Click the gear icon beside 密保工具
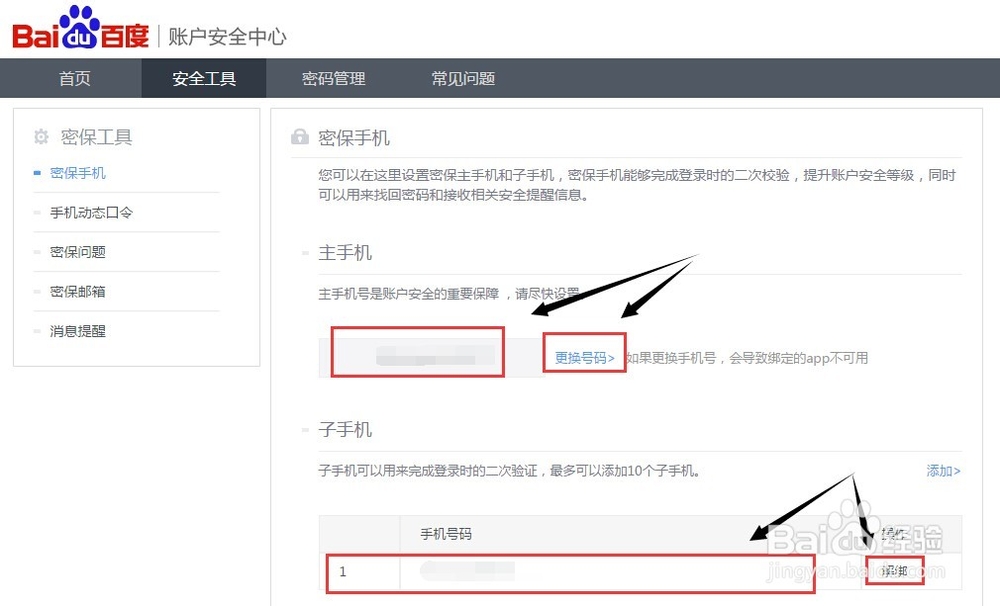1000x606 pixels. pos(41,137)
